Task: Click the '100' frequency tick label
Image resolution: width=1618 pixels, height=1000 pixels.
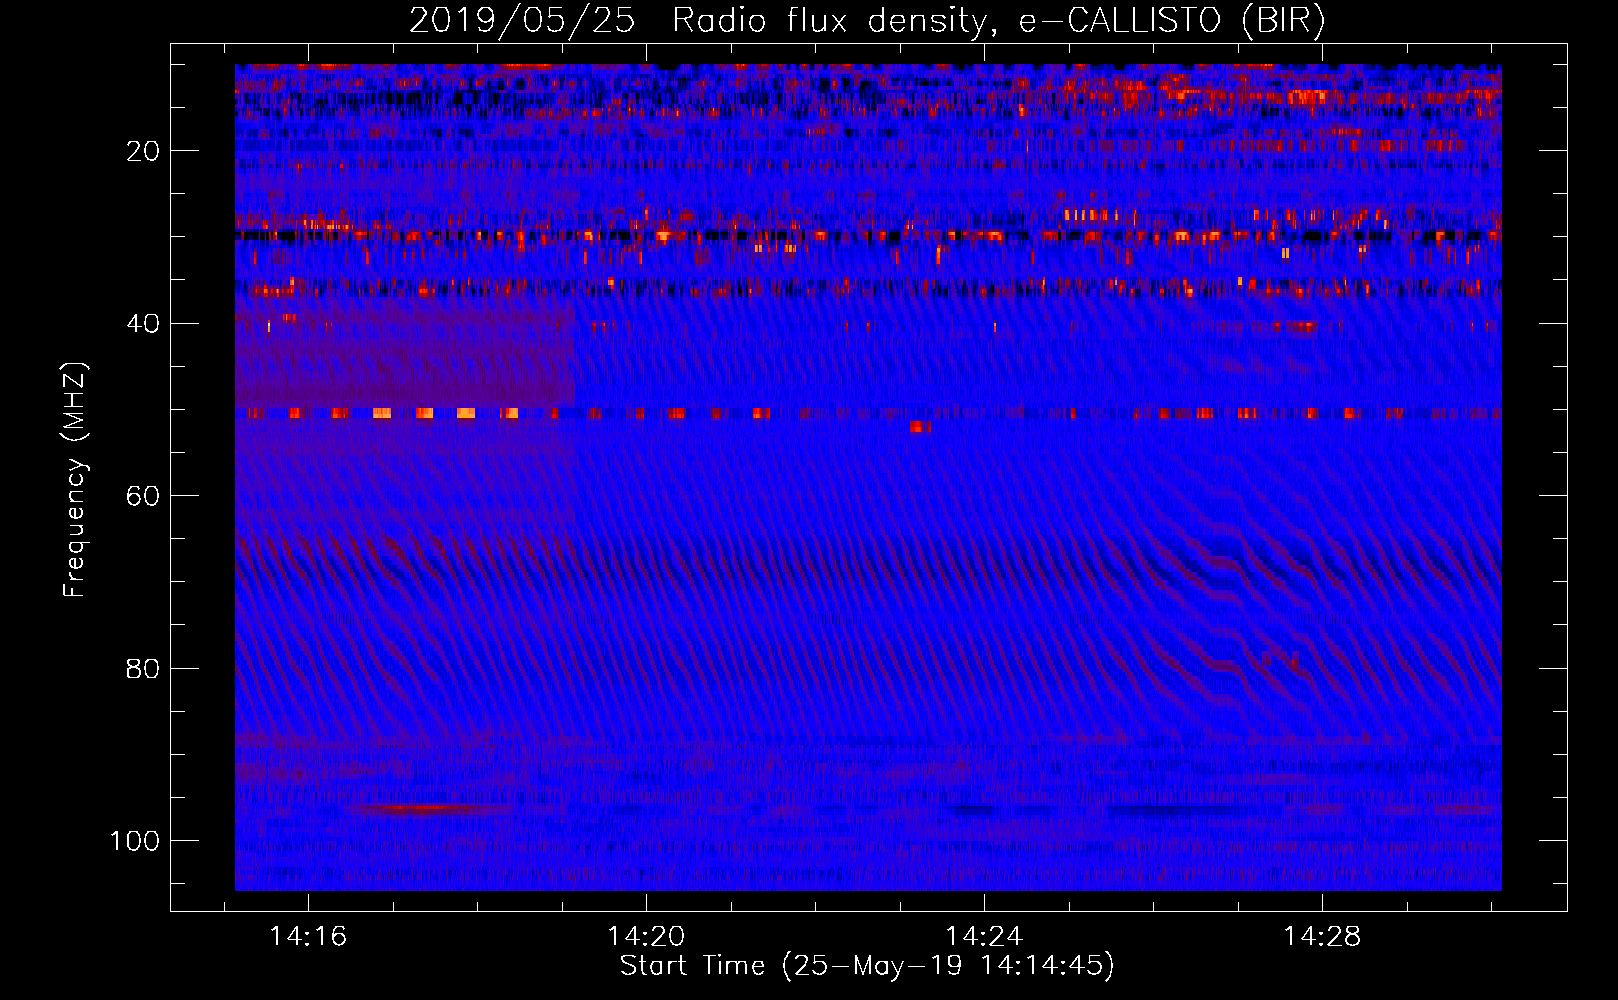Action: 135,841
